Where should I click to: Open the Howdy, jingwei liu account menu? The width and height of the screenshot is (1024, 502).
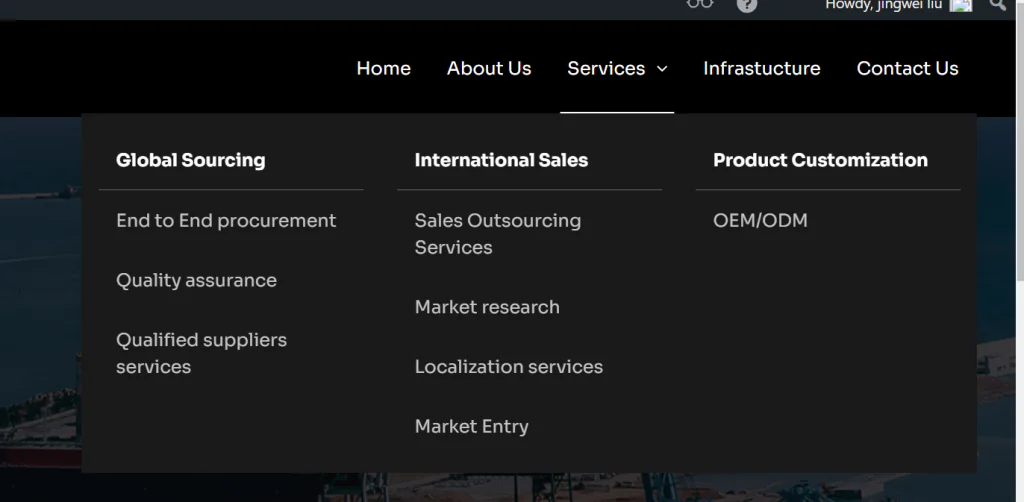click(883, 5)
